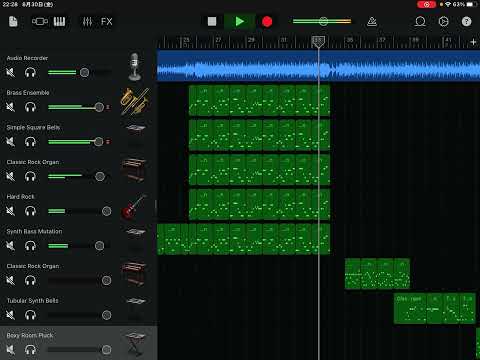Mute the Hard Rock guitar track
The width and height of the screenshot is (480, 360).
tap(10, 211)
